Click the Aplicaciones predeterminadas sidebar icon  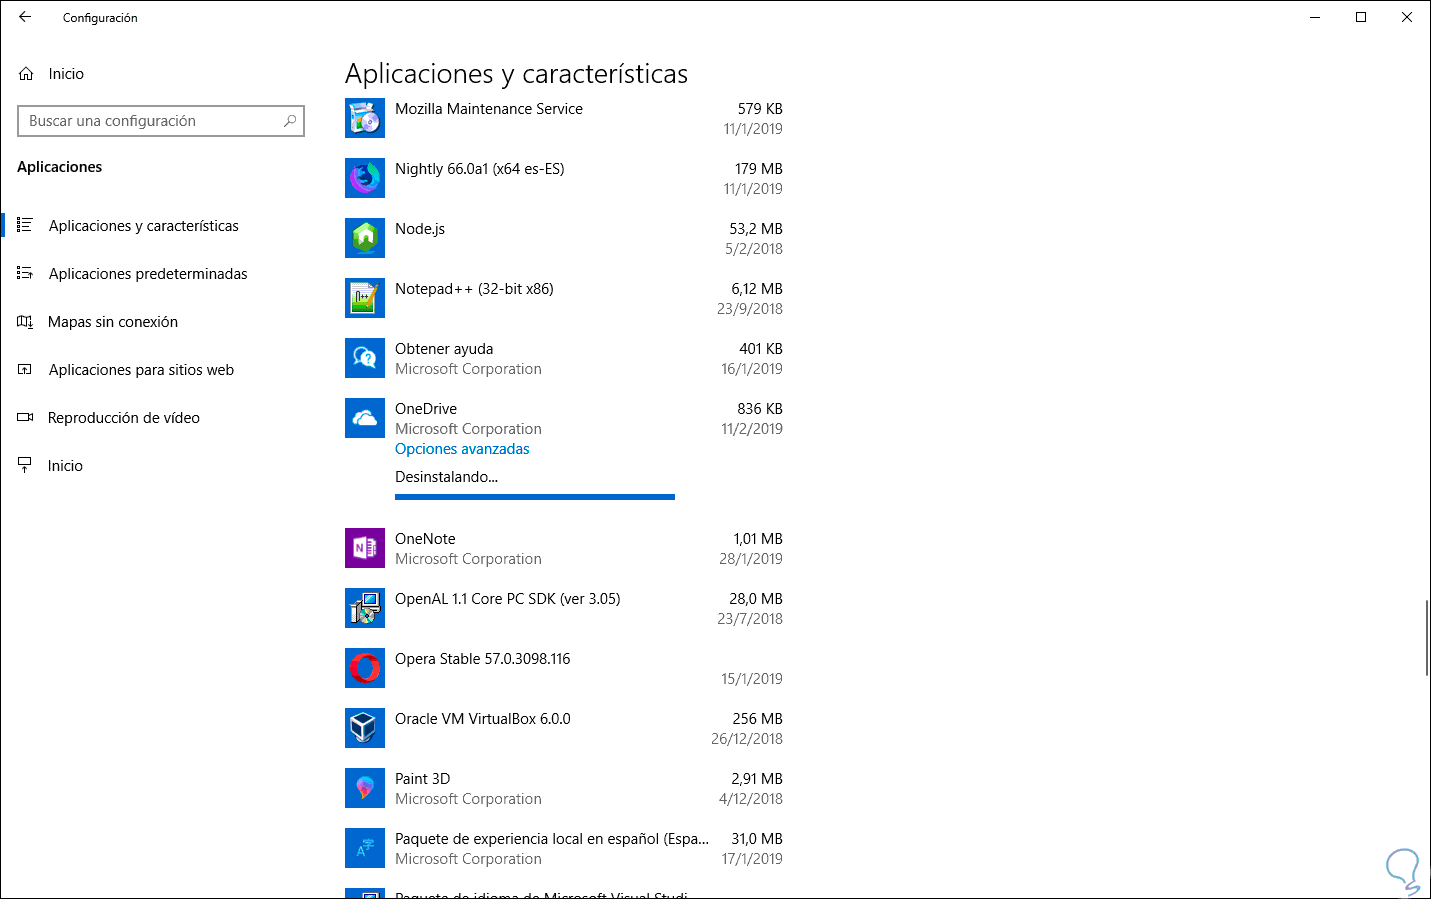(25, 274)
